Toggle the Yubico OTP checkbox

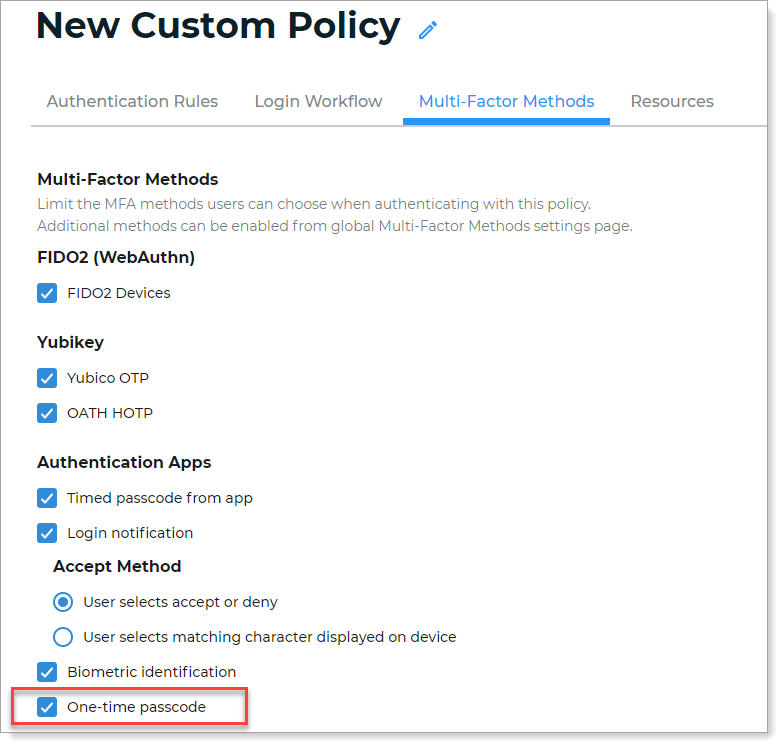[47, 378]
